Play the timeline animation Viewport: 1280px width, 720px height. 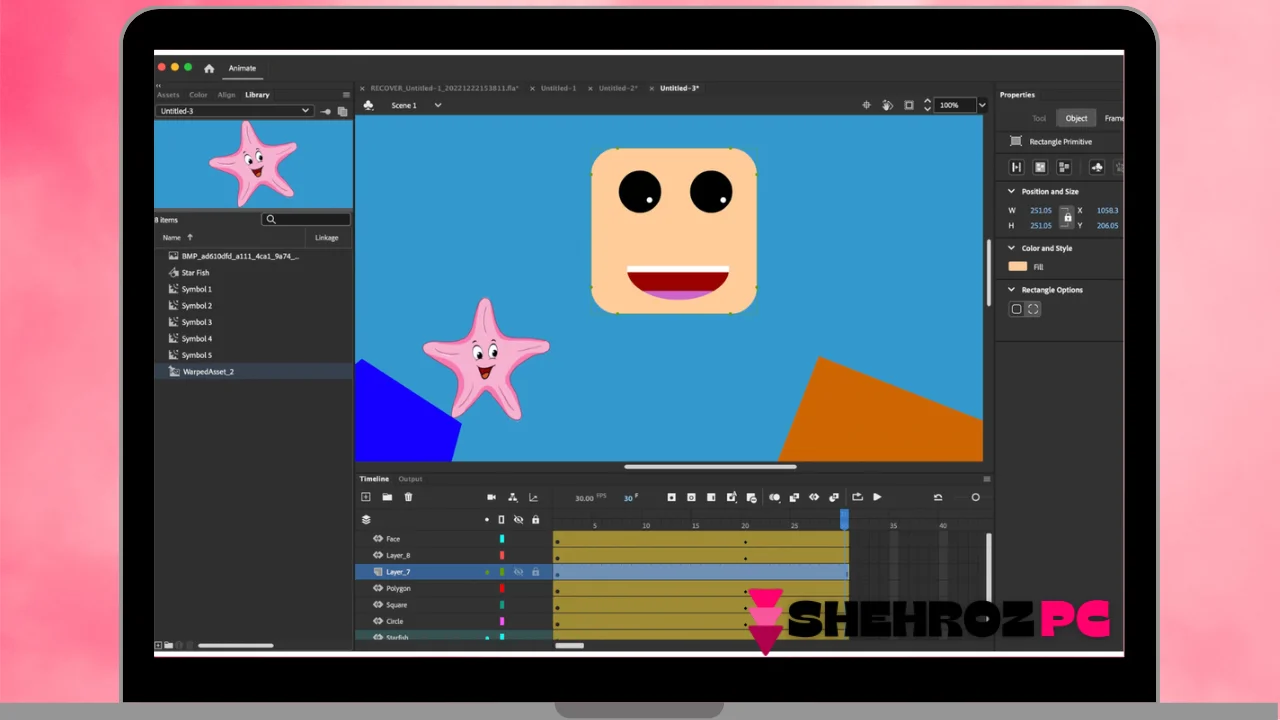pos(877,497)
